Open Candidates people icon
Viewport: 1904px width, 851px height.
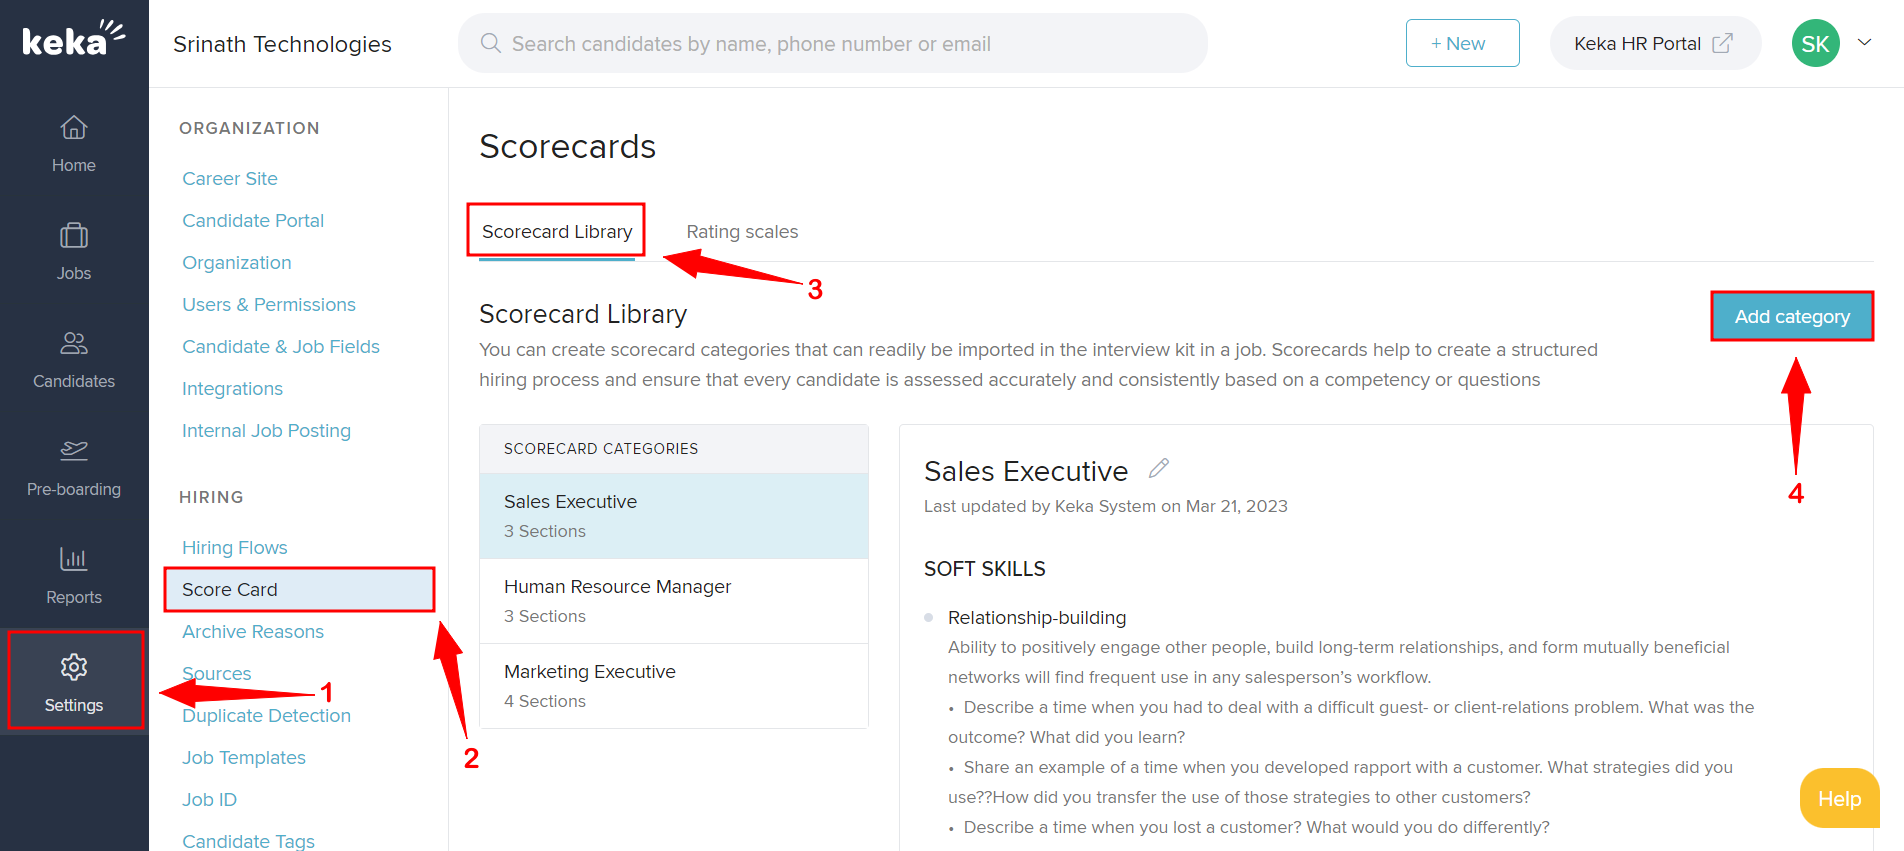coord(74,345)
